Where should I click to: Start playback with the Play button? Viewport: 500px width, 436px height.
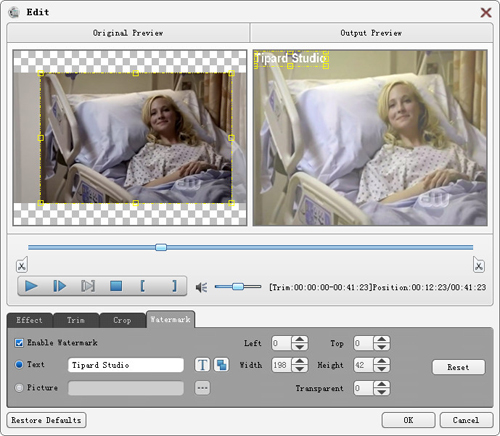tap(31, 286)
